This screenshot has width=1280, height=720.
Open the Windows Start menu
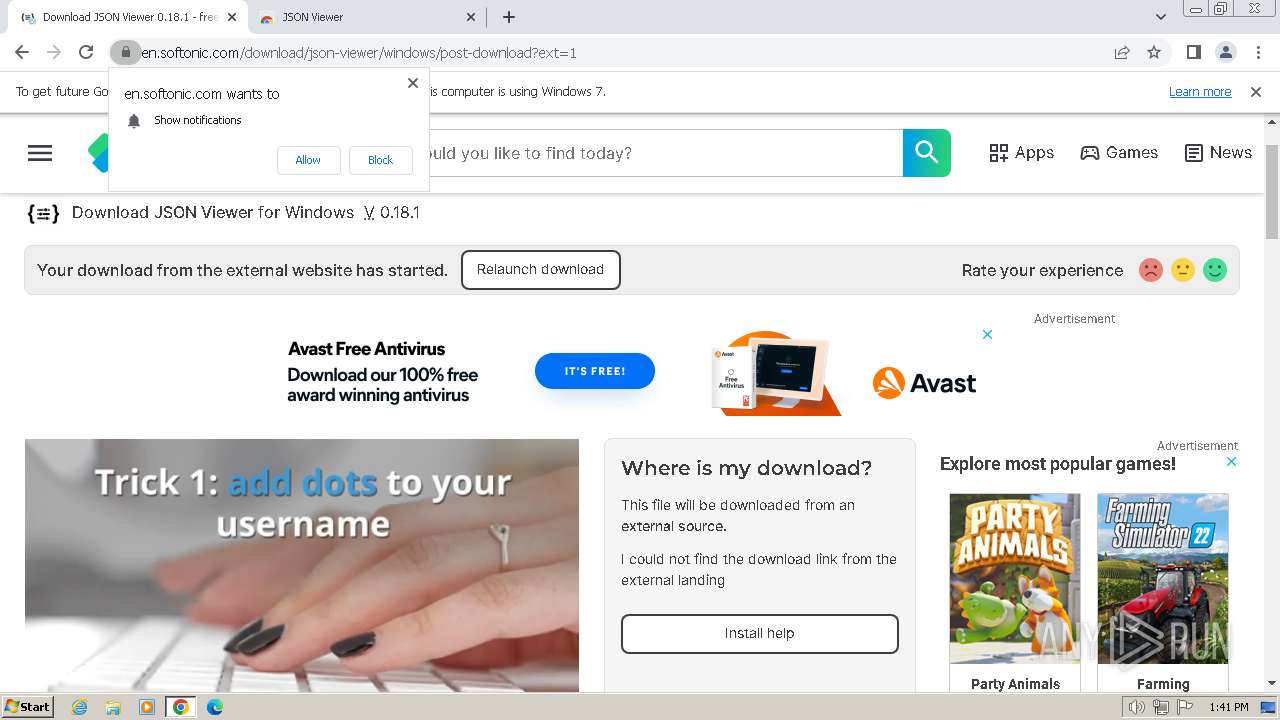point(27,707)
